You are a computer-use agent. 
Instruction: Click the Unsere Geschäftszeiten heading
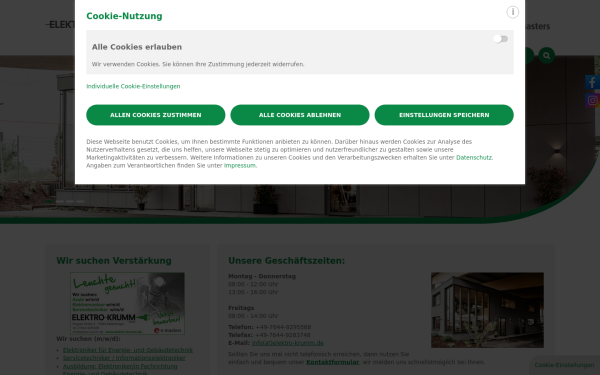pyautogui.click(x=287, y=261)
